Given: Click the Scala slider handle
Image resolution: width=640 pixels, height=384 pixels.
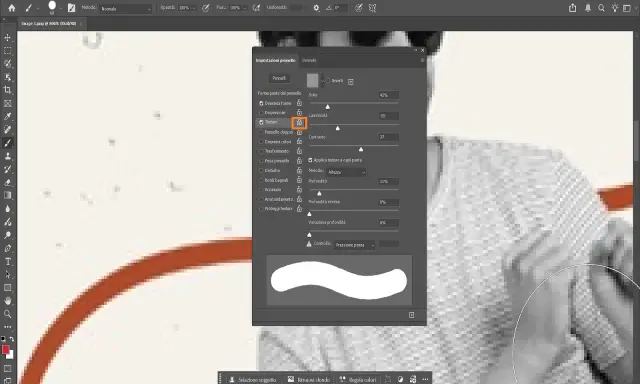Looking at the screenshot, I should pos(327,107).
